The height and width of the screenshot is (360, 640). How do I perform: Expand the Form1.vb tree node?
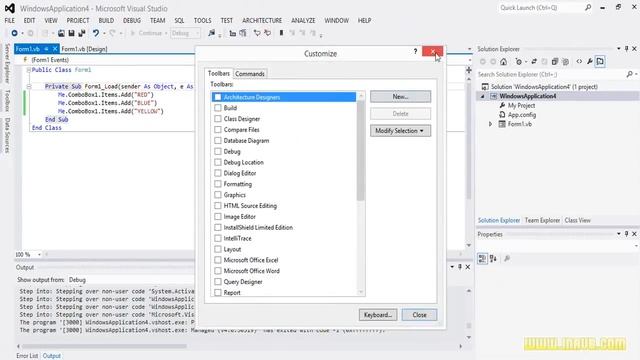491,124
